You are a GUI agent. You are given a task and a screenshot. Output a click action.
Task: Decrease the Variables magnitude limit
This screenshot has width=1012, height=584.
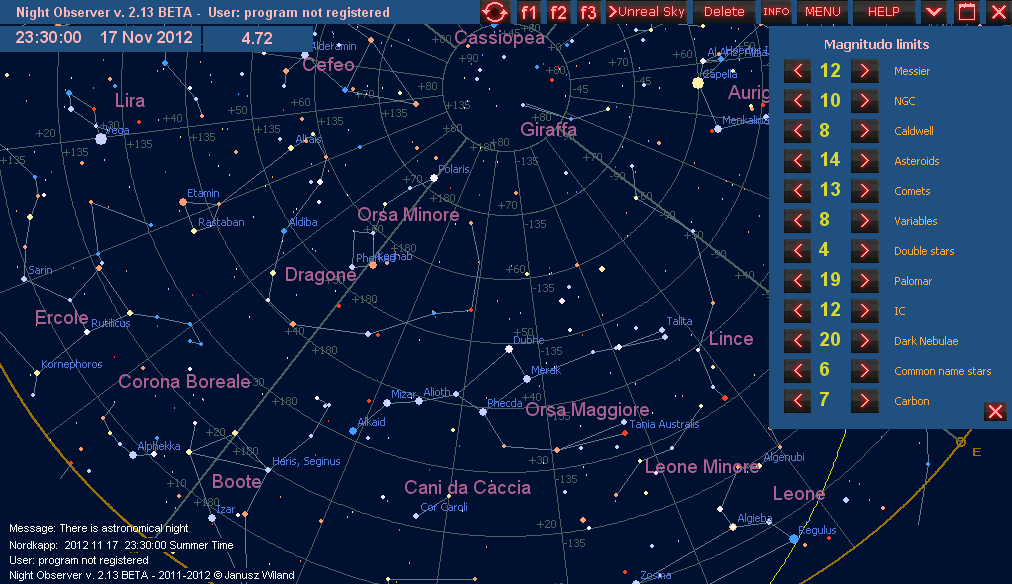point(798,221)
